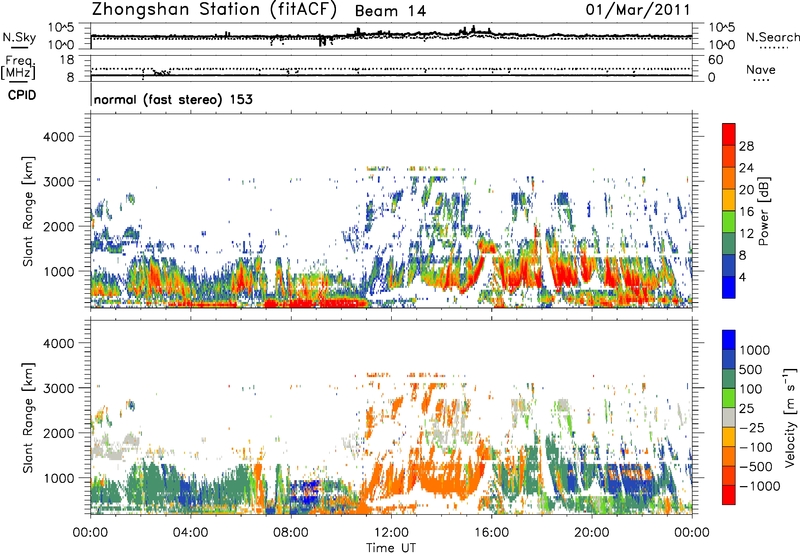This screenshot has height=554, width=800.
Task: Click the 'Time UT' axis label
Action: point(391,548)
